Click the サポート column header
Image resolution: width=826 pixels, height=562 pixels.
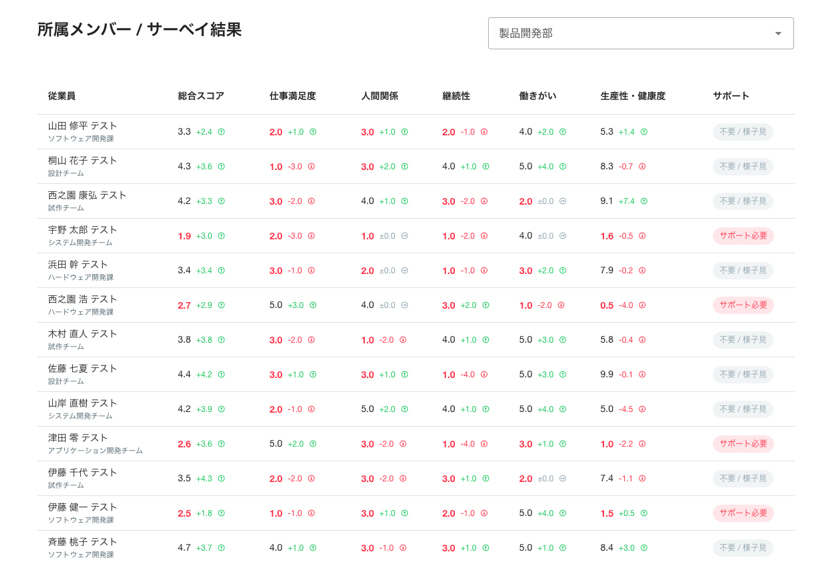tap(731, 96)
